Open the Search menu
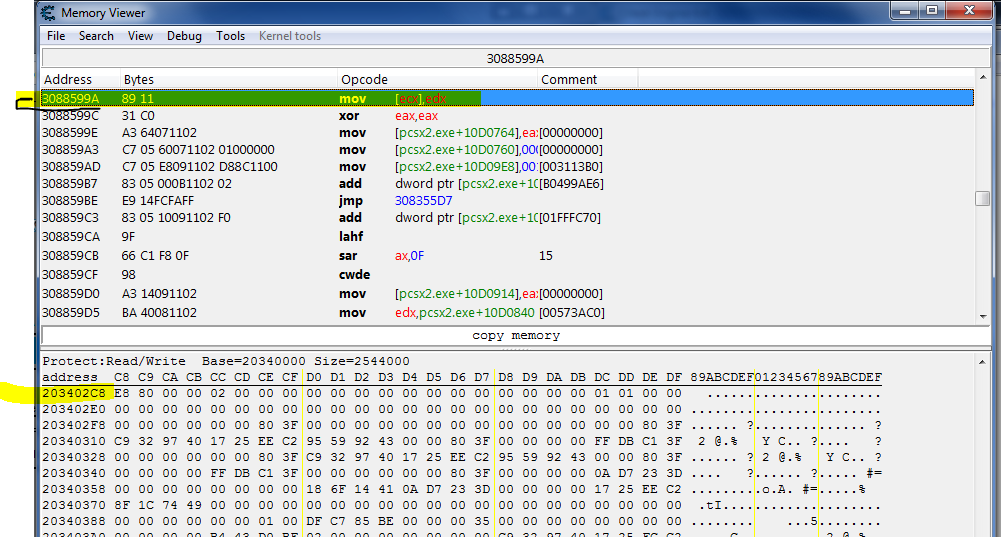1001x537 pixels. [96, 36]
